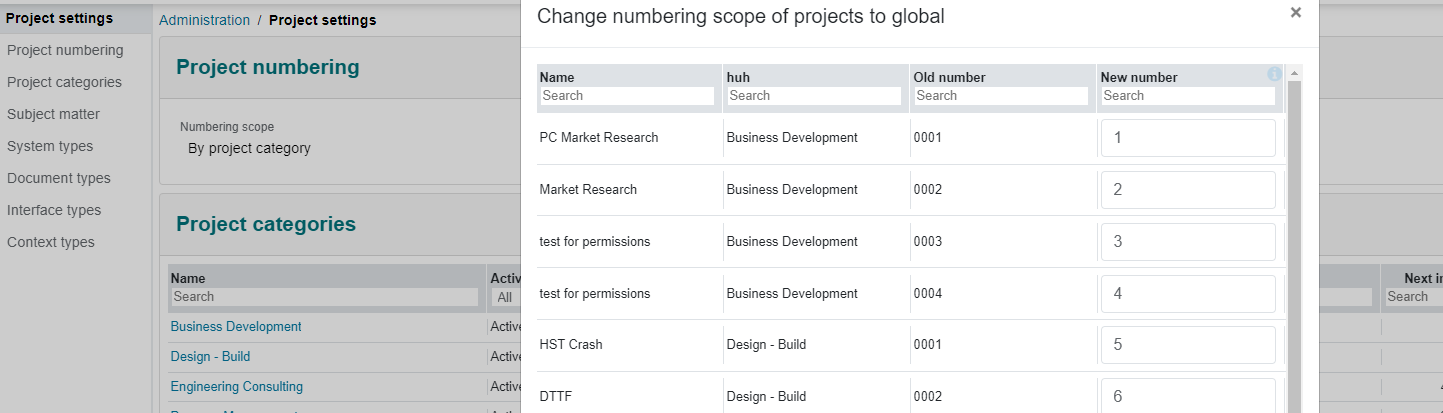The width and height of the screenshot is (1443, 413).
Task: Open Project categories in the sidebar
Action: point(64,82)
